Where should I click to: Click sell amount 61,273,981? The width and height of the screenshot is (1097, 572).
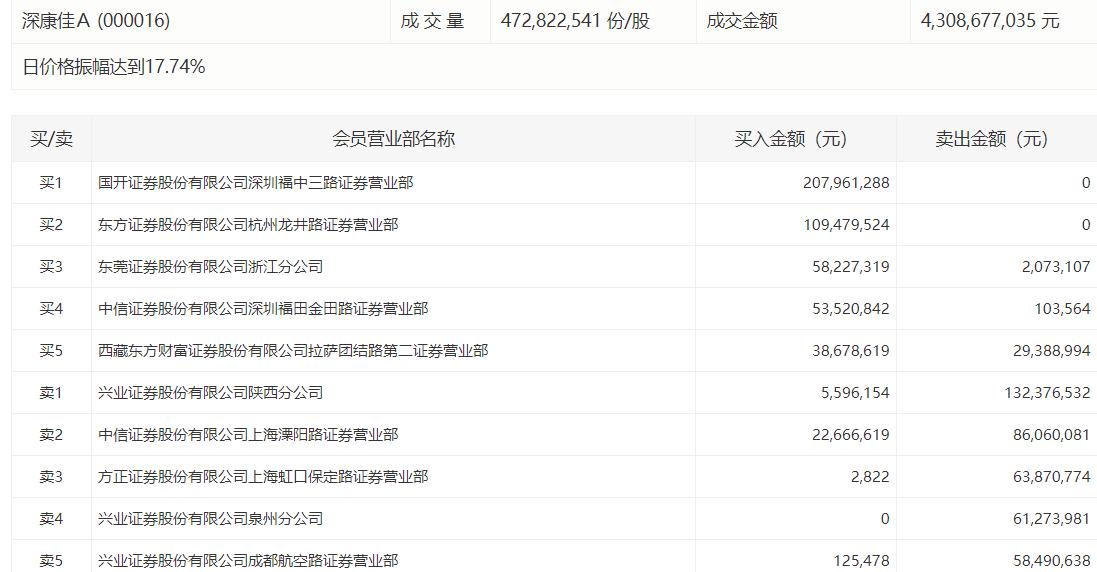[1052, 519]
